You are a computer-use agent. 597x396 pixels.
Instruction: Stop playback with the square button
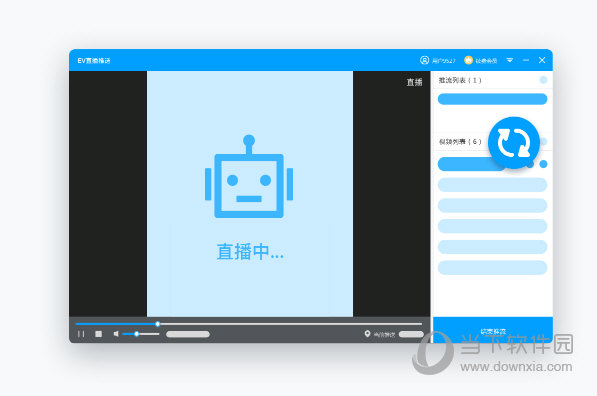coord(99,334)
